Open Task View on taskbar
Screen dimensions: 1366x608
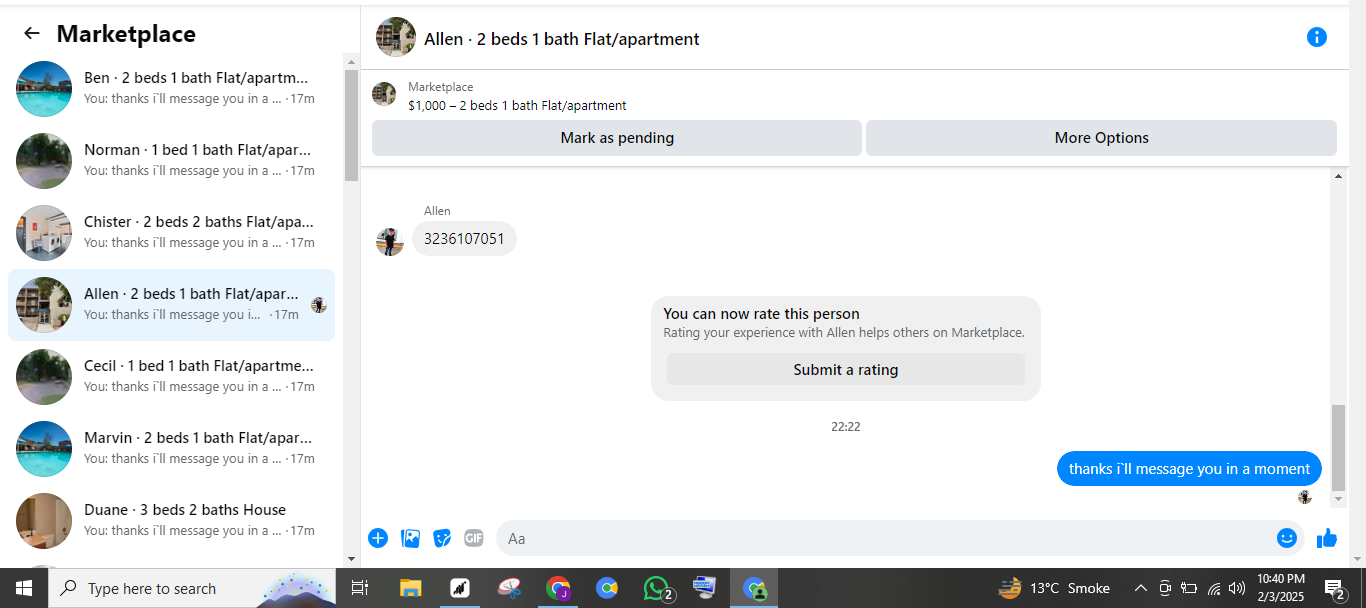[360, 588]
